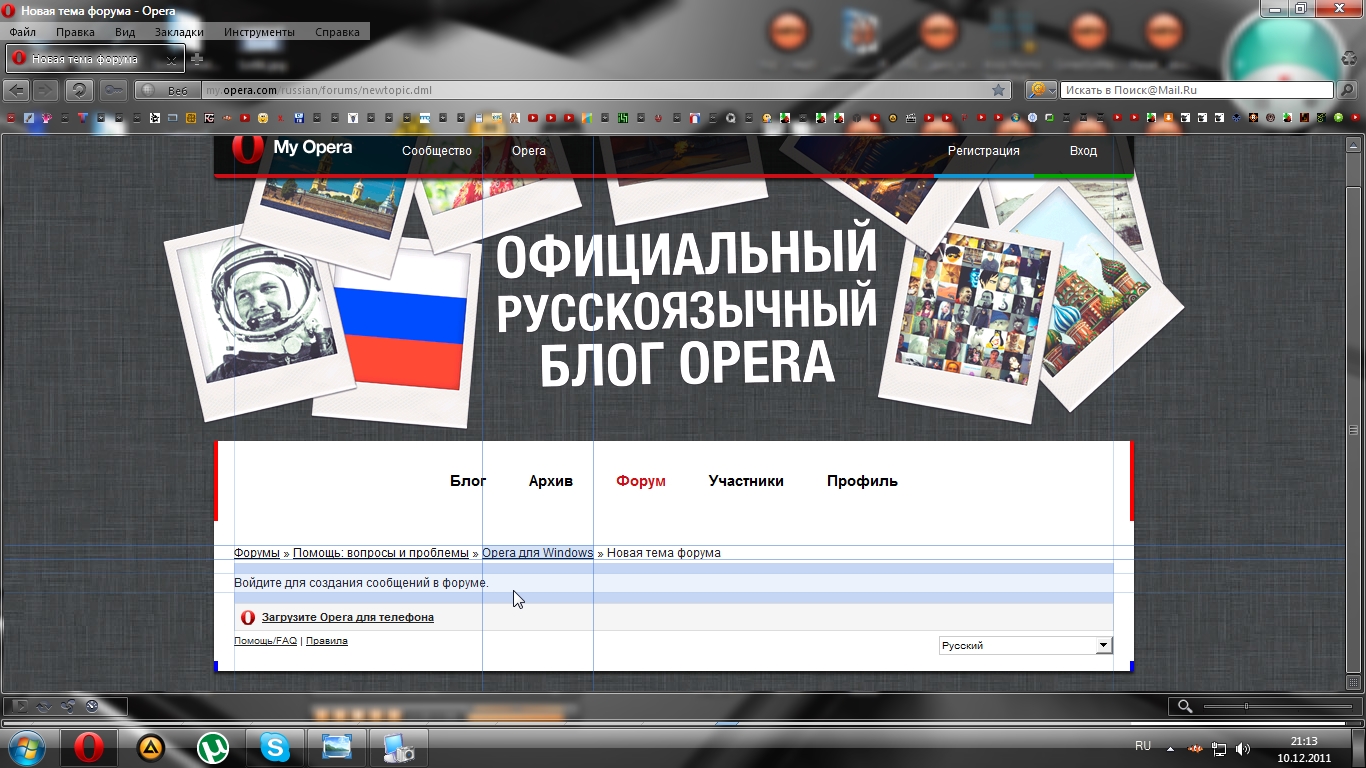
Task: Click the 'Регистрация' link
Action: [984, 151]
